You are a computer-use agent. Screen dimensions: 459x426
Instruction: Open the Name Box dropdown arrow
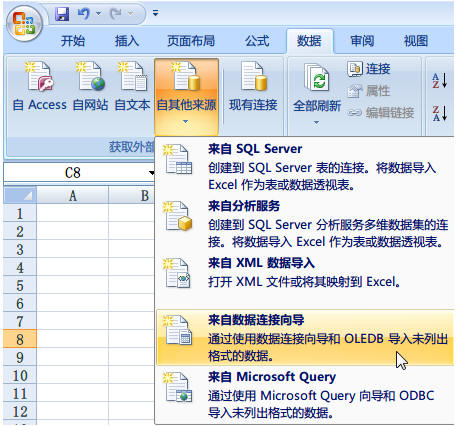click(152, 173)
